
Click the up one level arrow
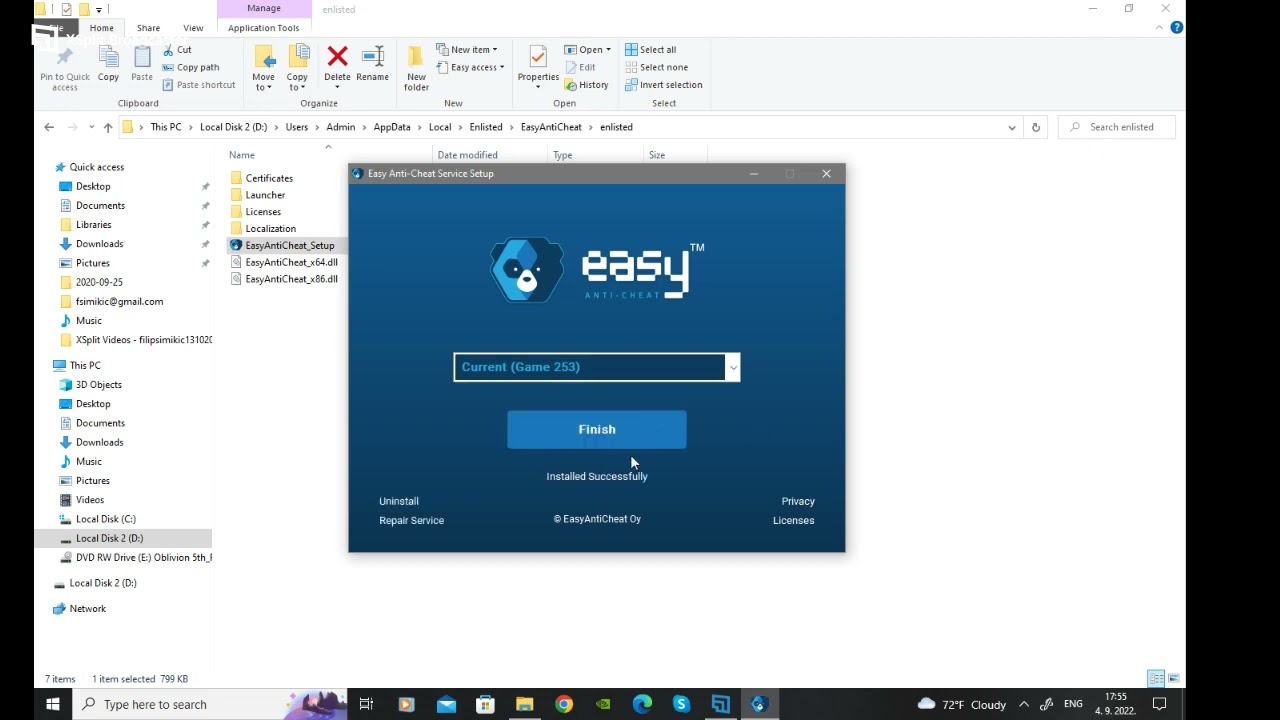tap(108, 127)
